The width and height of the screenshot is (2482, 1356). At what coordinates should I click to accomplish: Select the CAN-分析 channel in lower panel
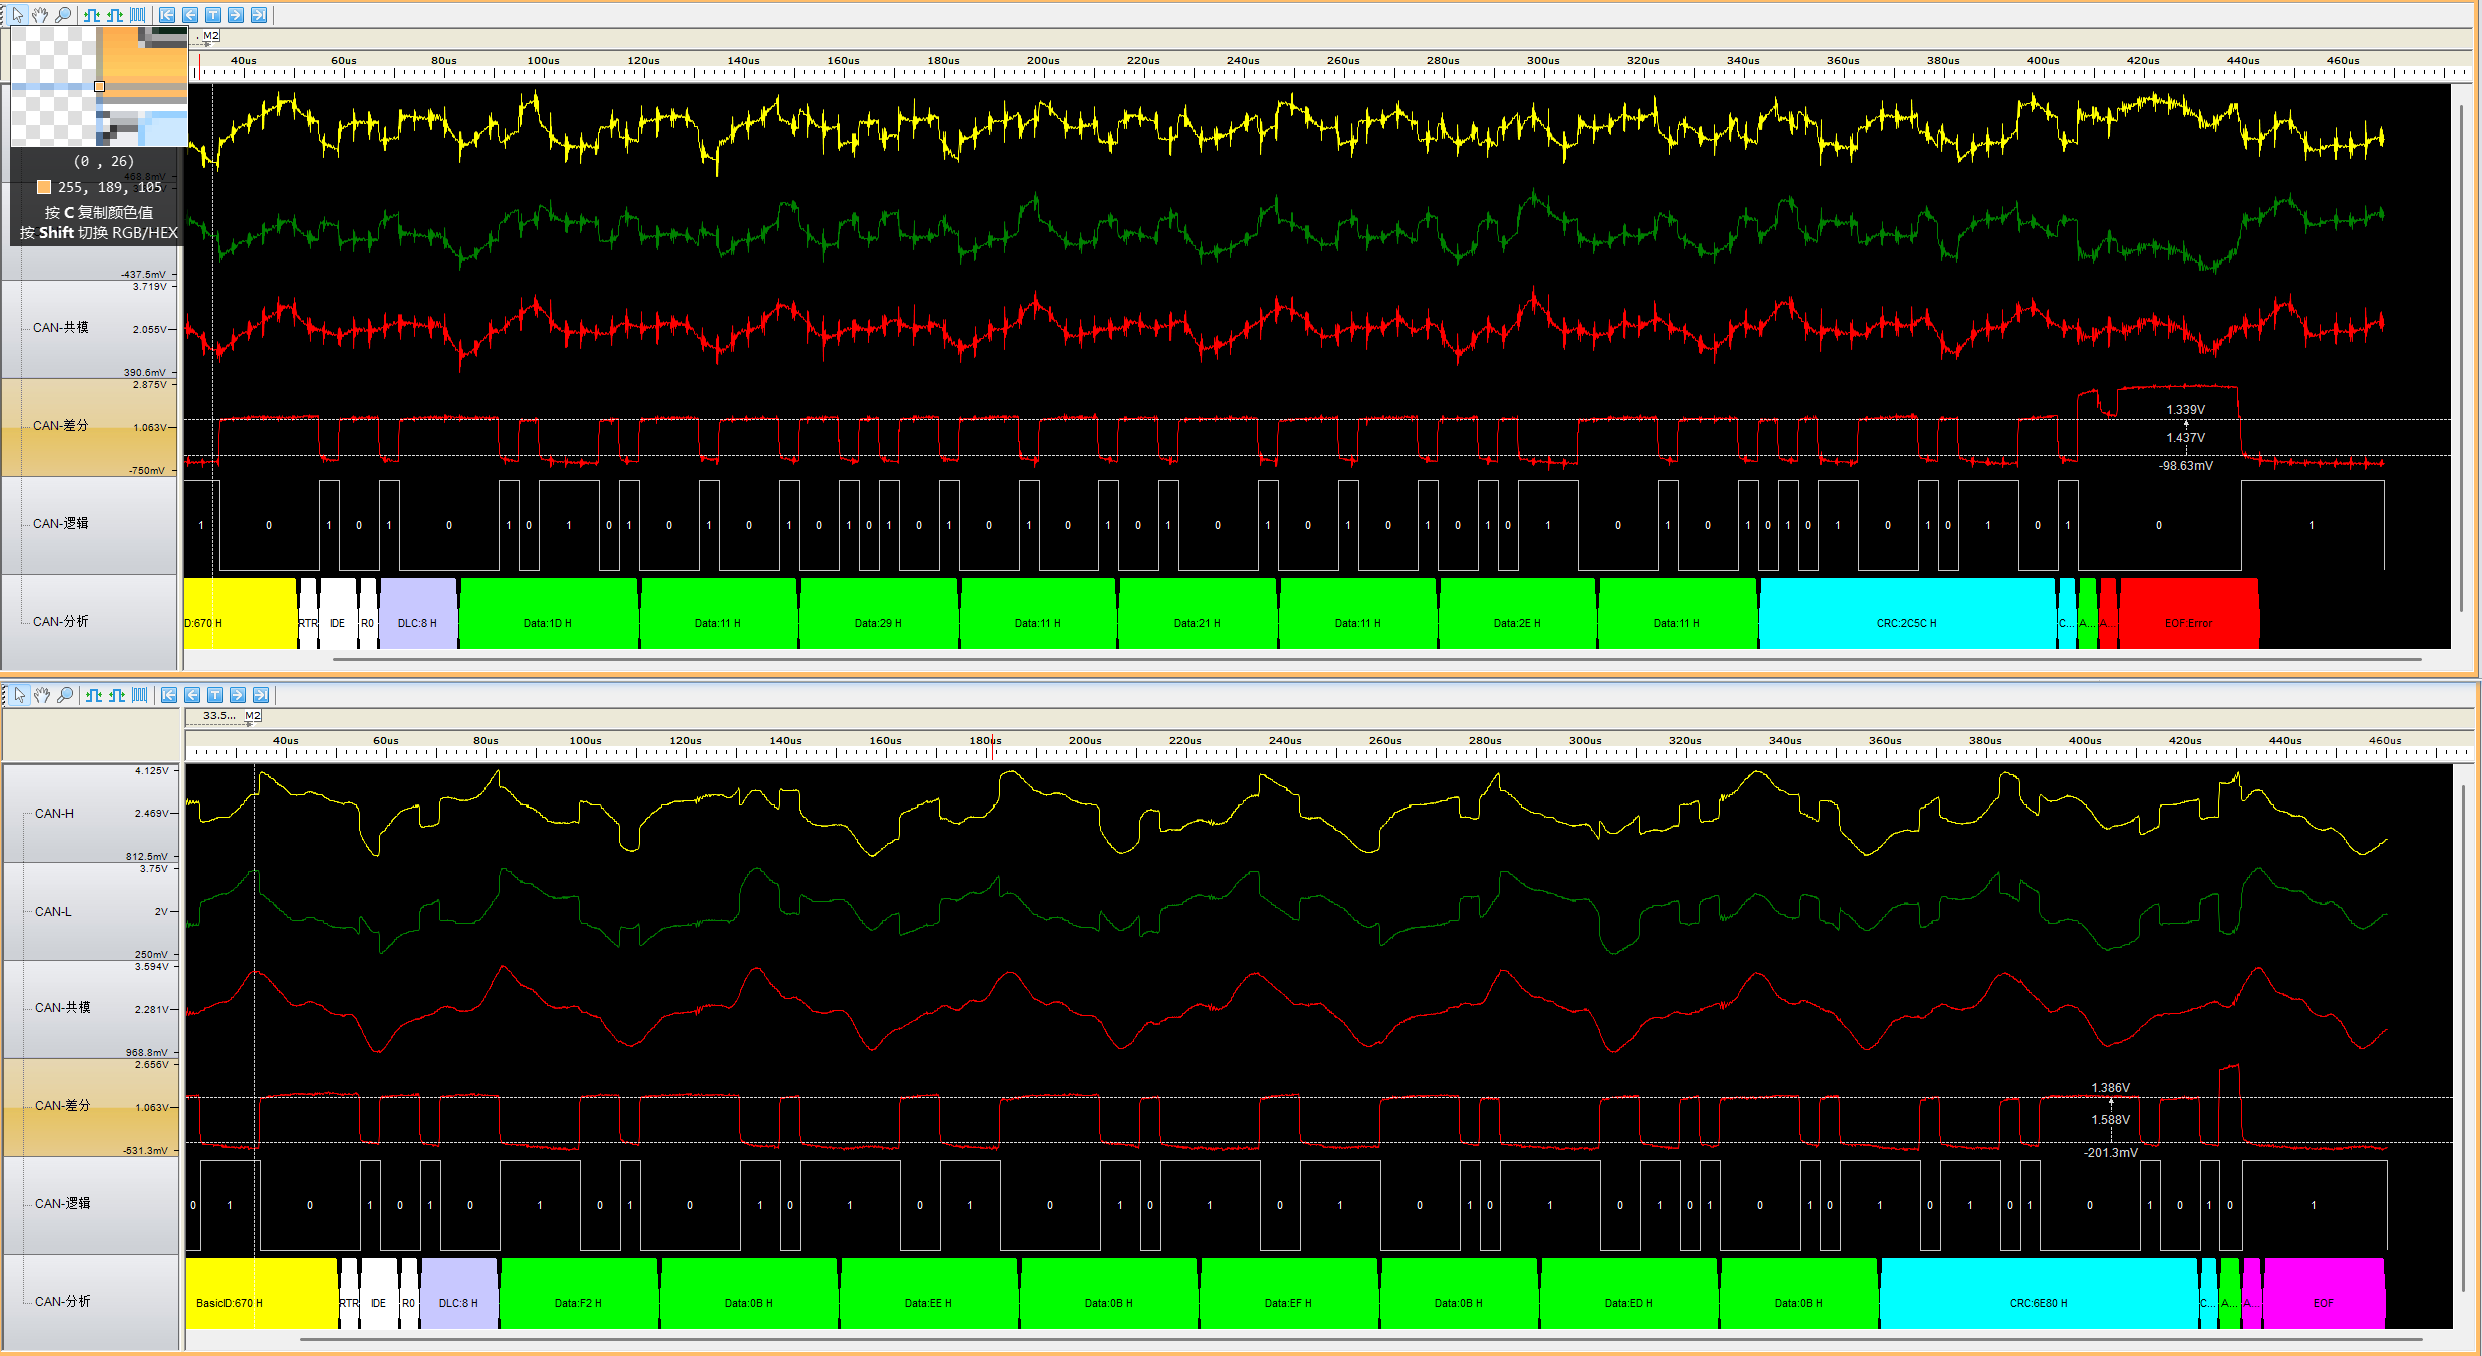62,1301
